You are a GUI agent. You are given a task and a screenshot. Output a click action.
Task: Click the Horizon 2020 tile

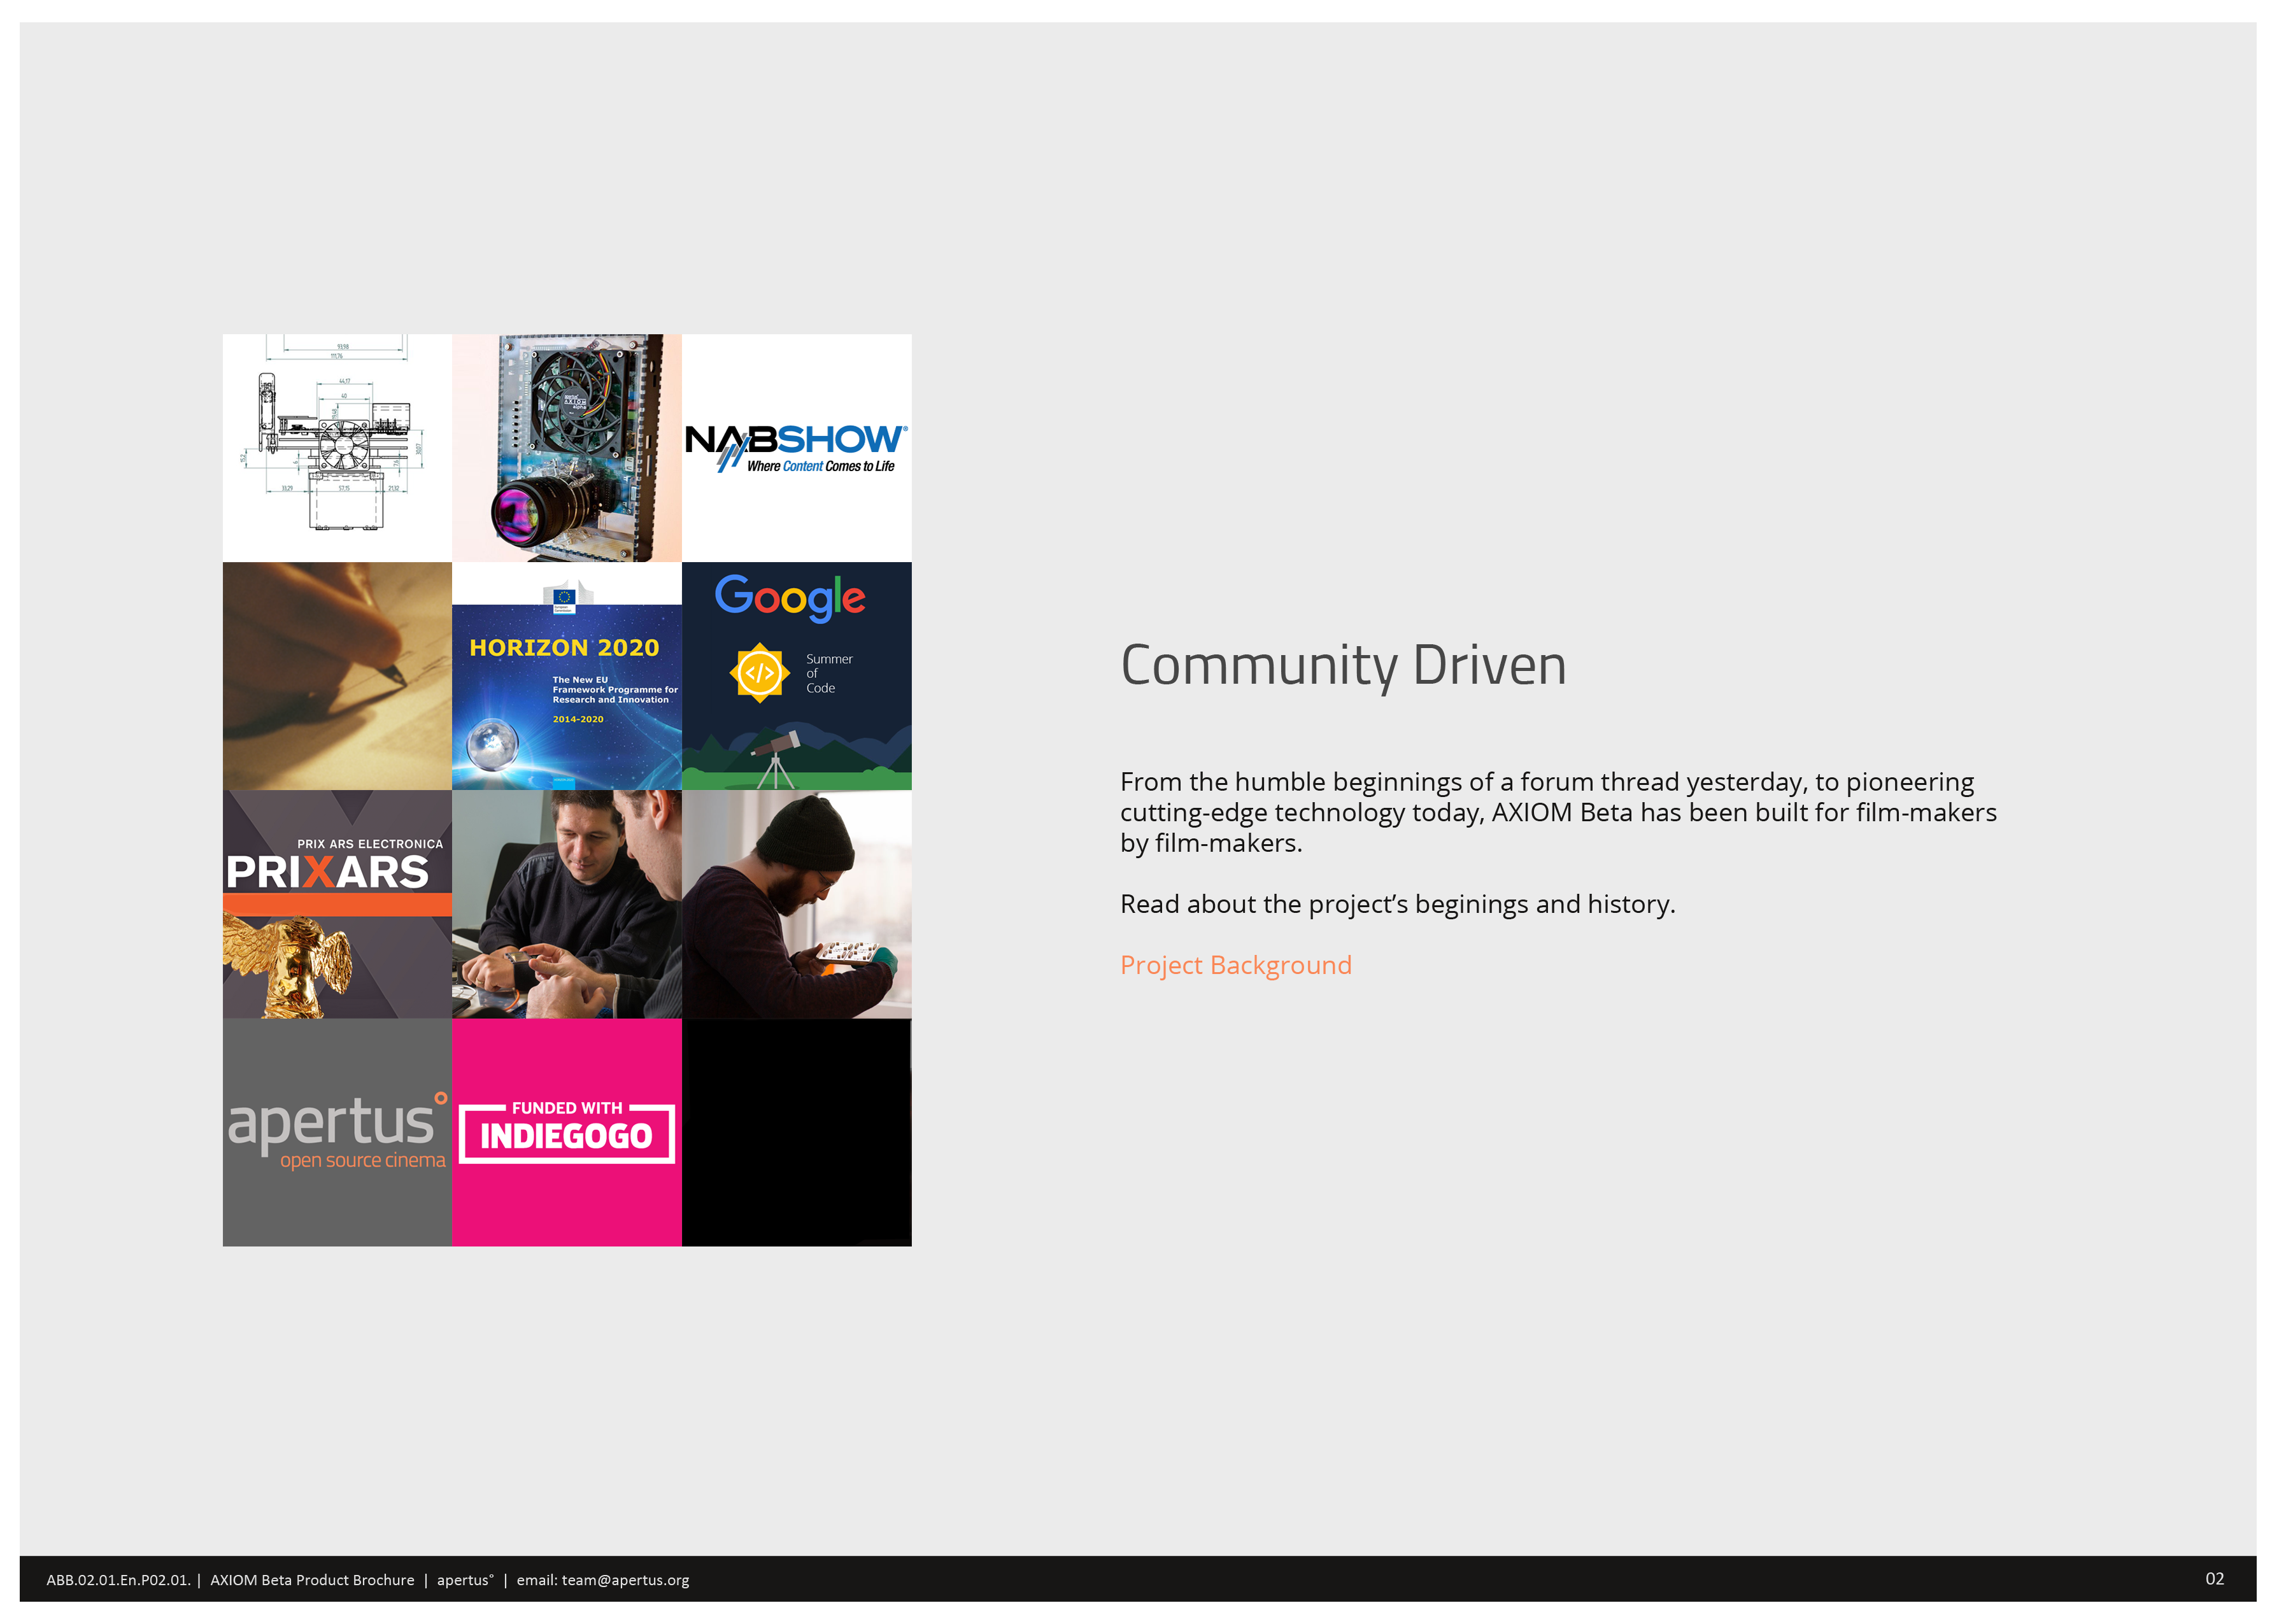coord(567,676)
